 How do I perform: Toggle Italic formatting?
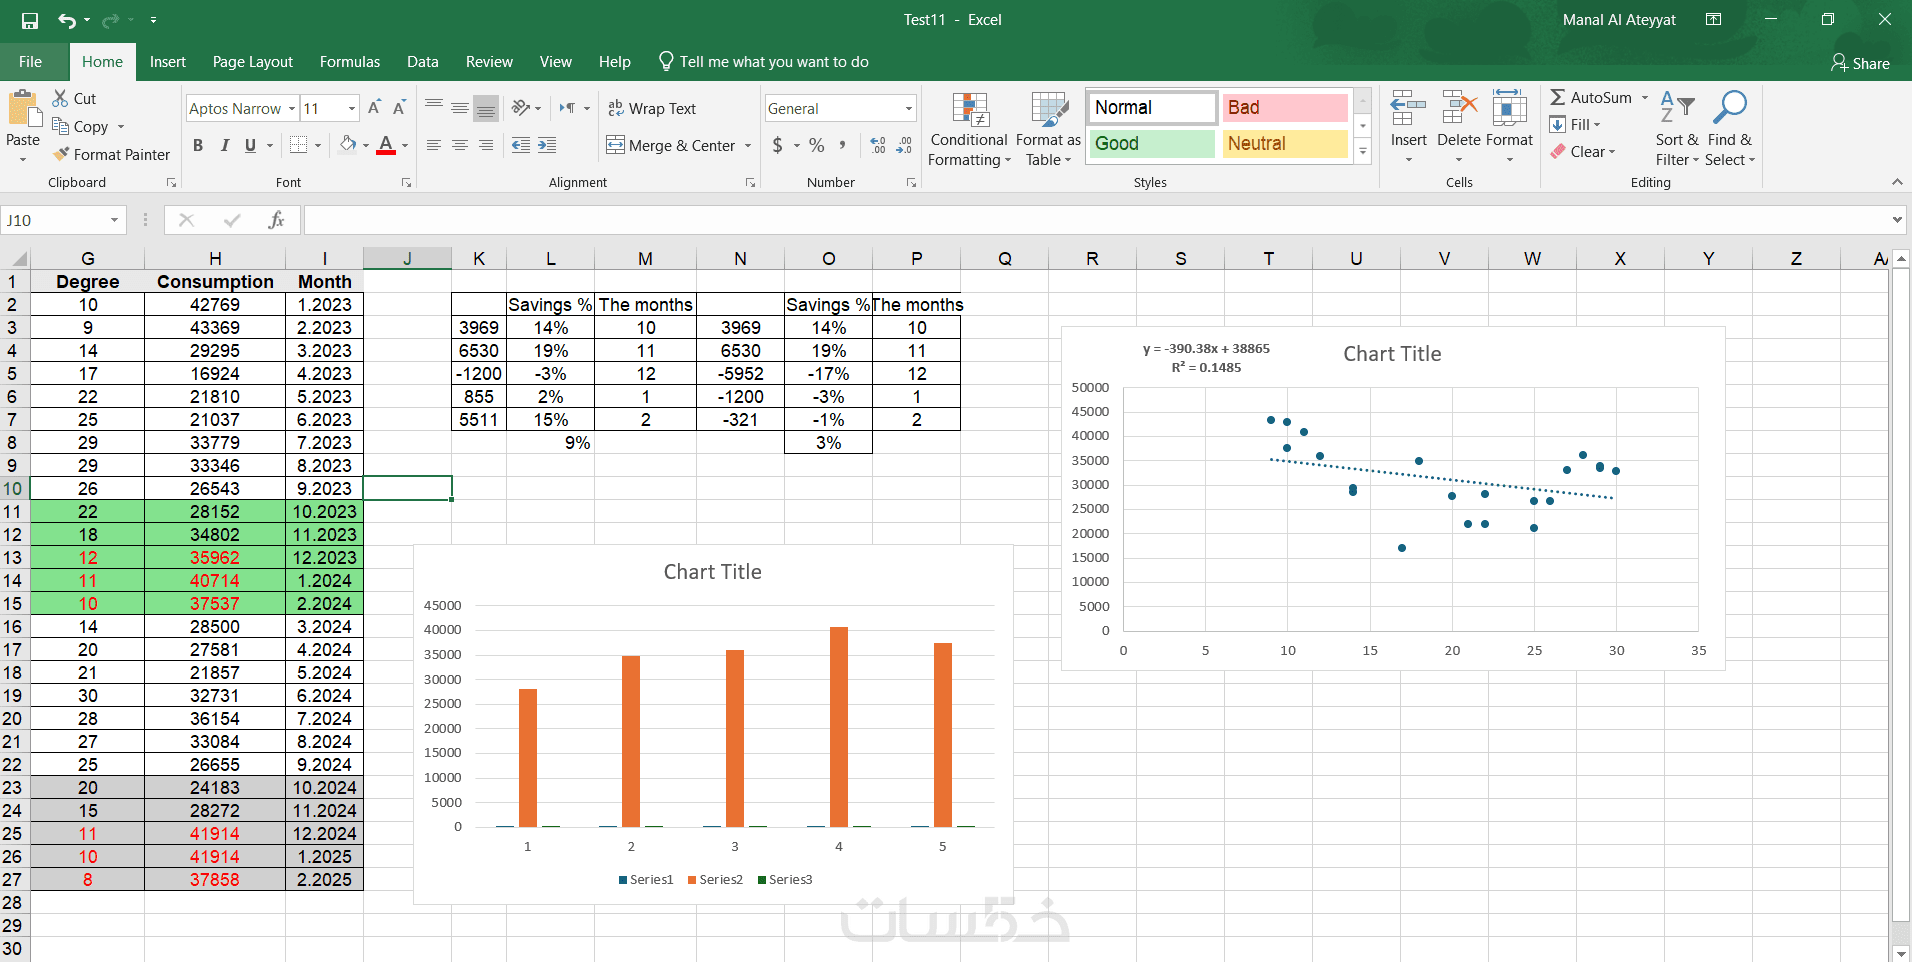(x=224, y=145)
